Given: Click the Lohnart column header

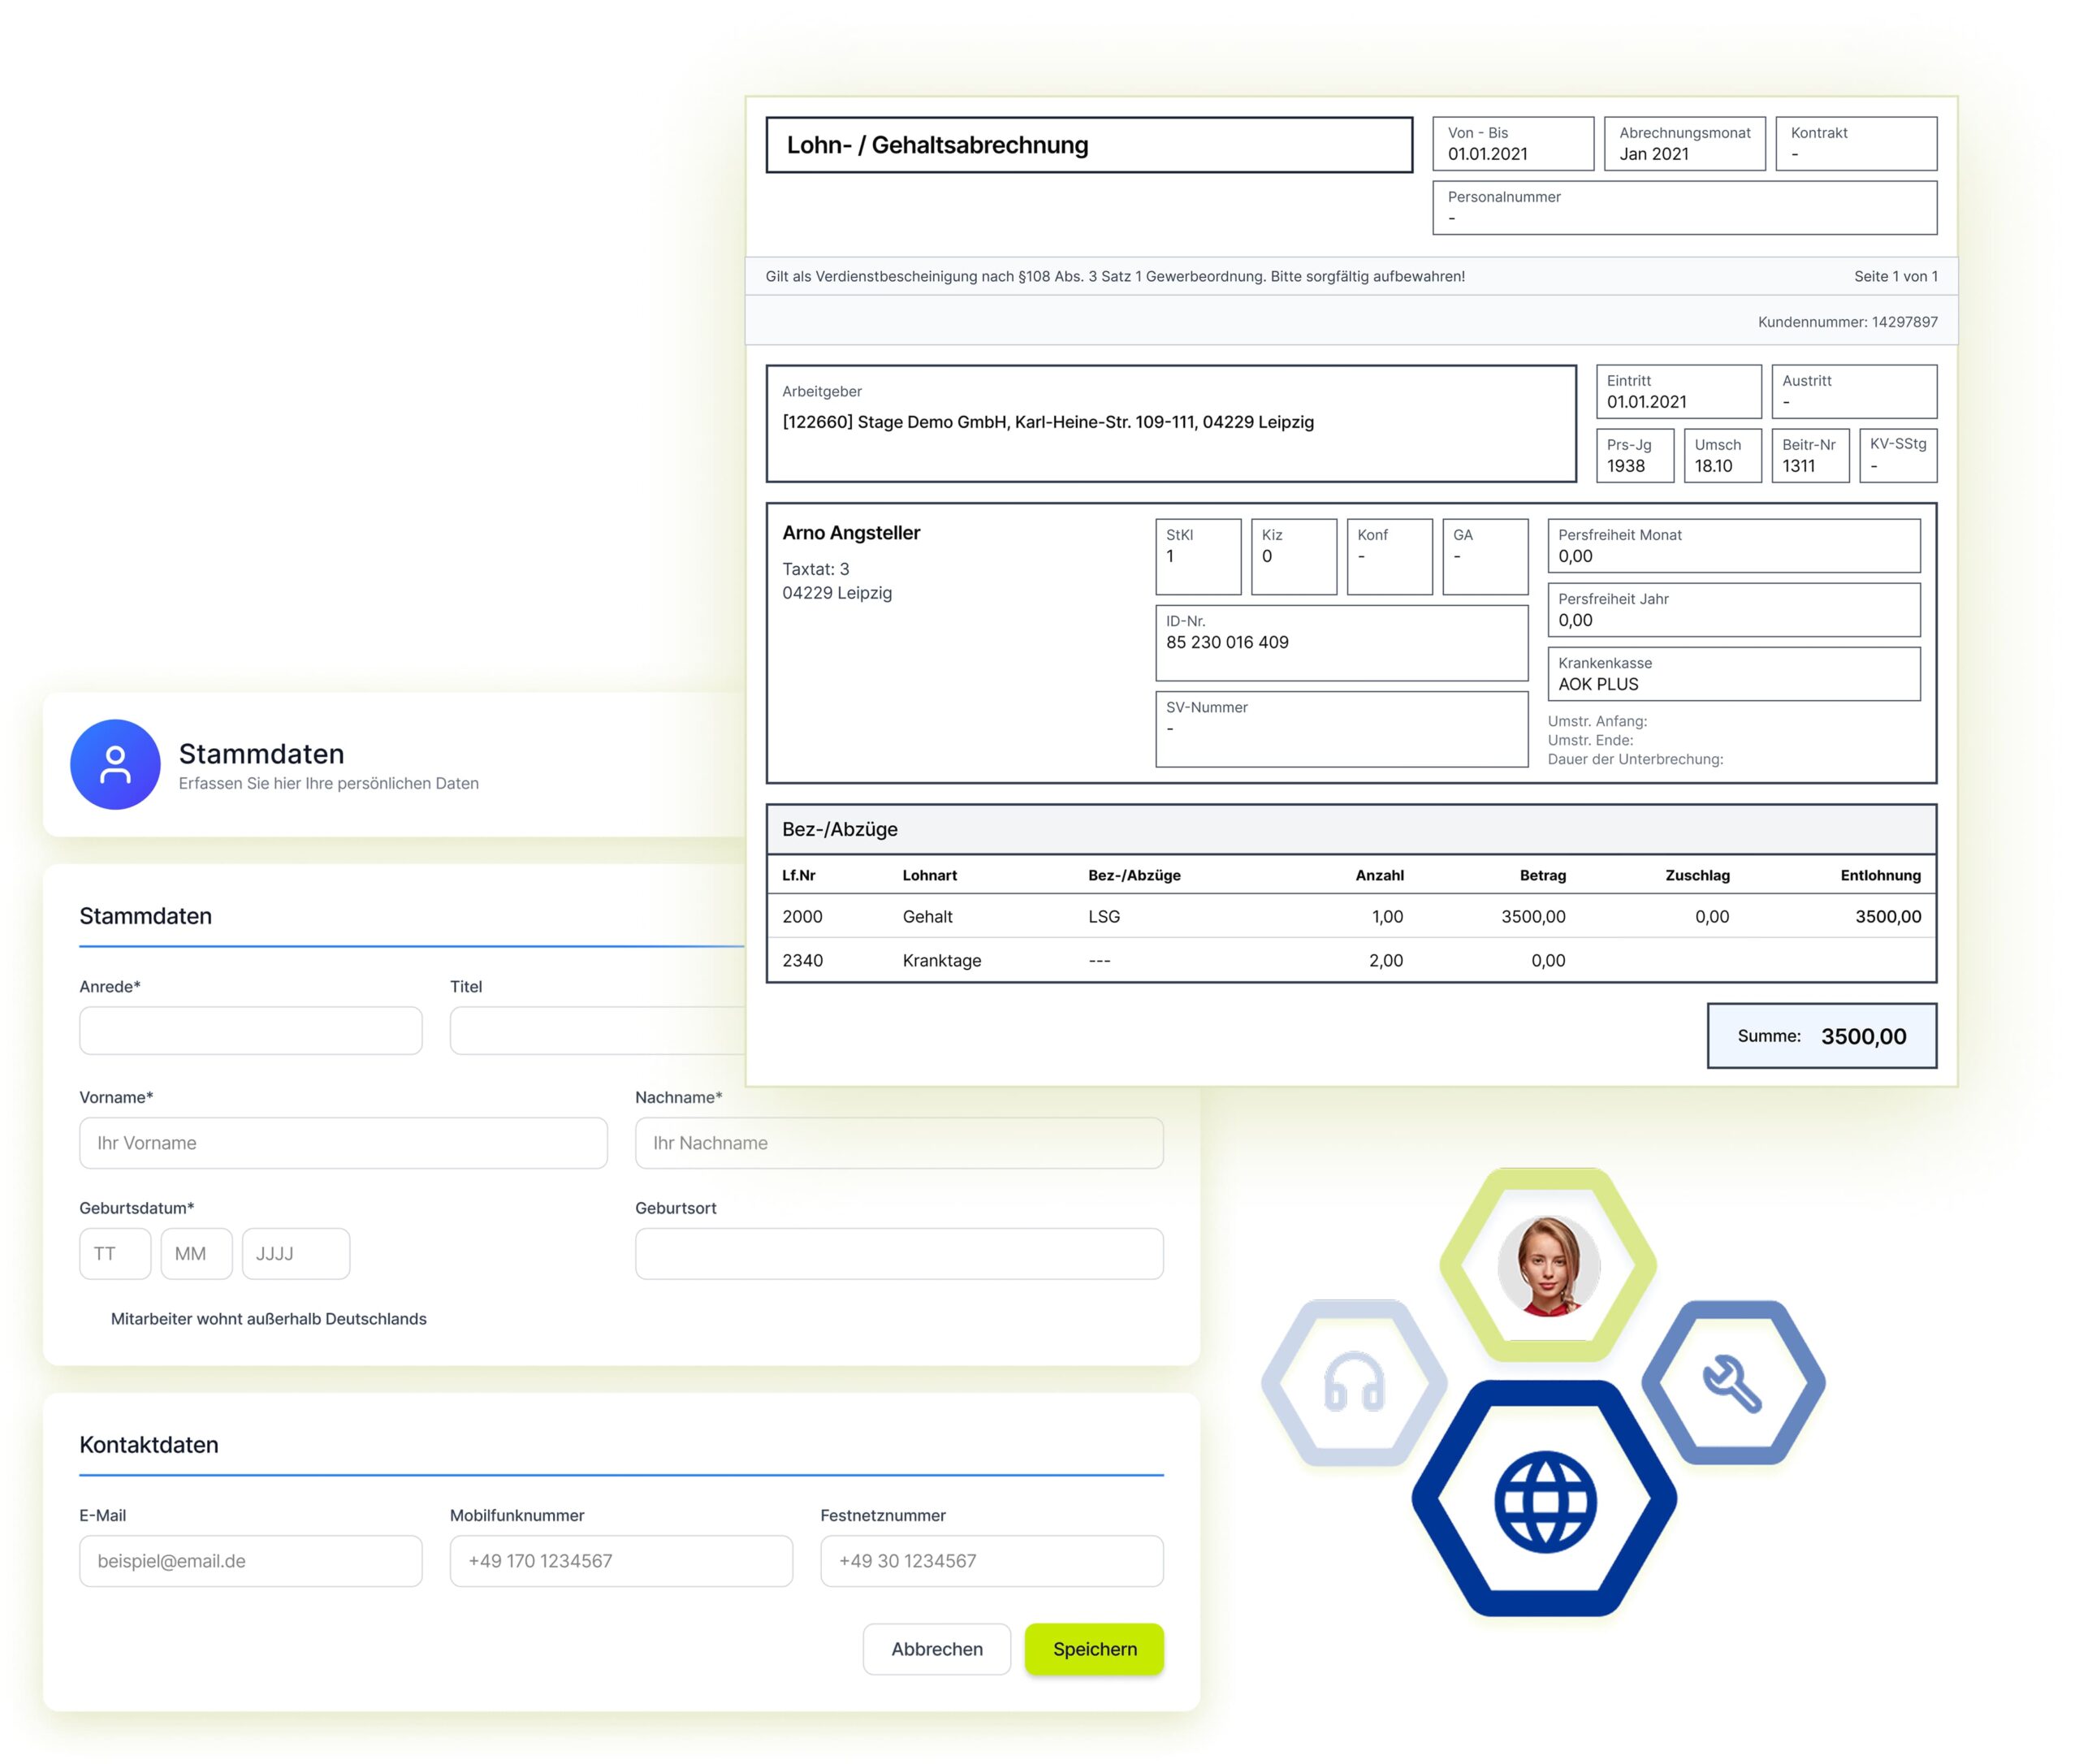Looking at the screenshot, I should coord(929,875).
